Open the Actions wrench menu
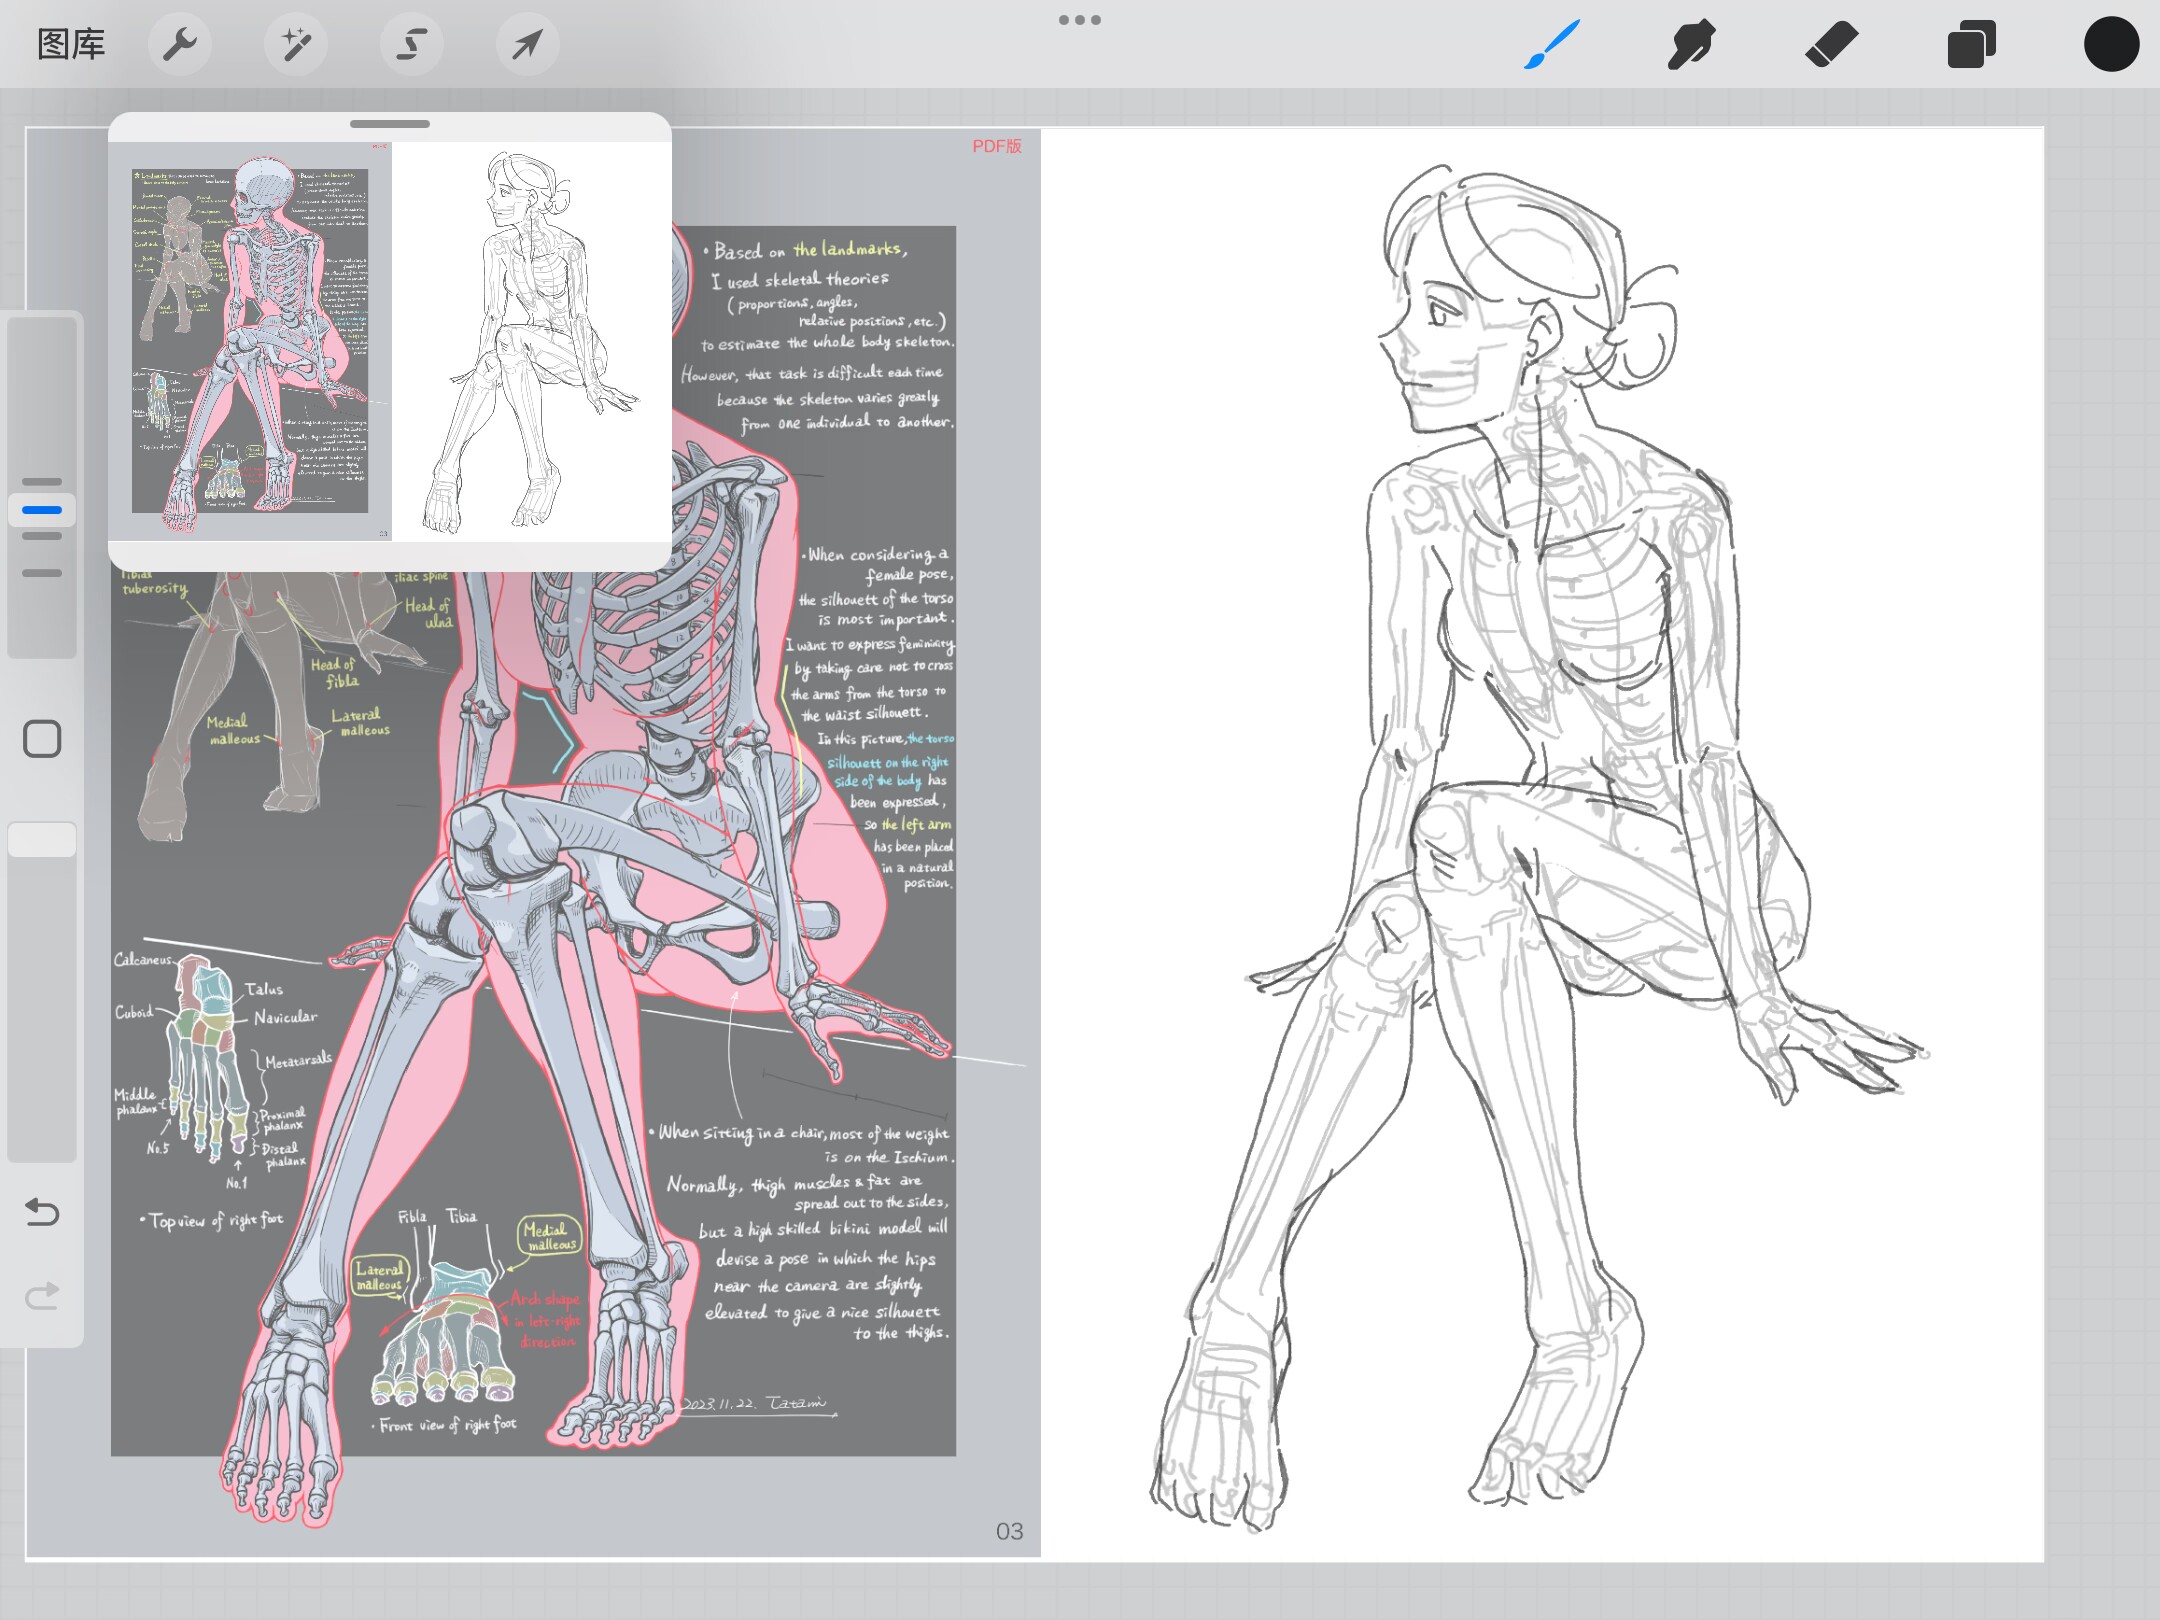 click(x=180, y=44)
